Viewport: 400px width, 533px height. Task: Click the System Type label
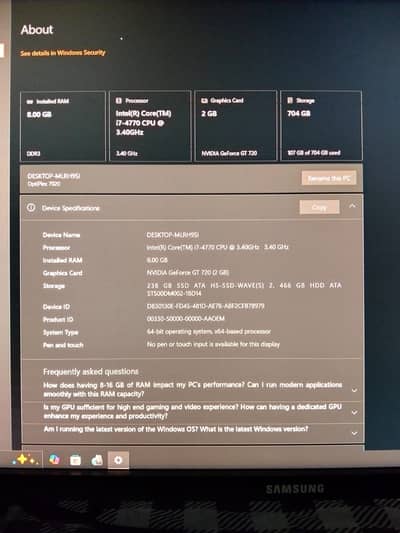tap(60, 332)
